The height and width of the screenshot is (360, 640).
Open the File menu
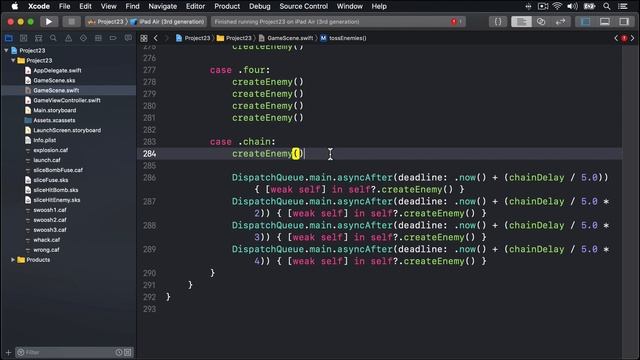pyautogui.click(x=64, y=6)
